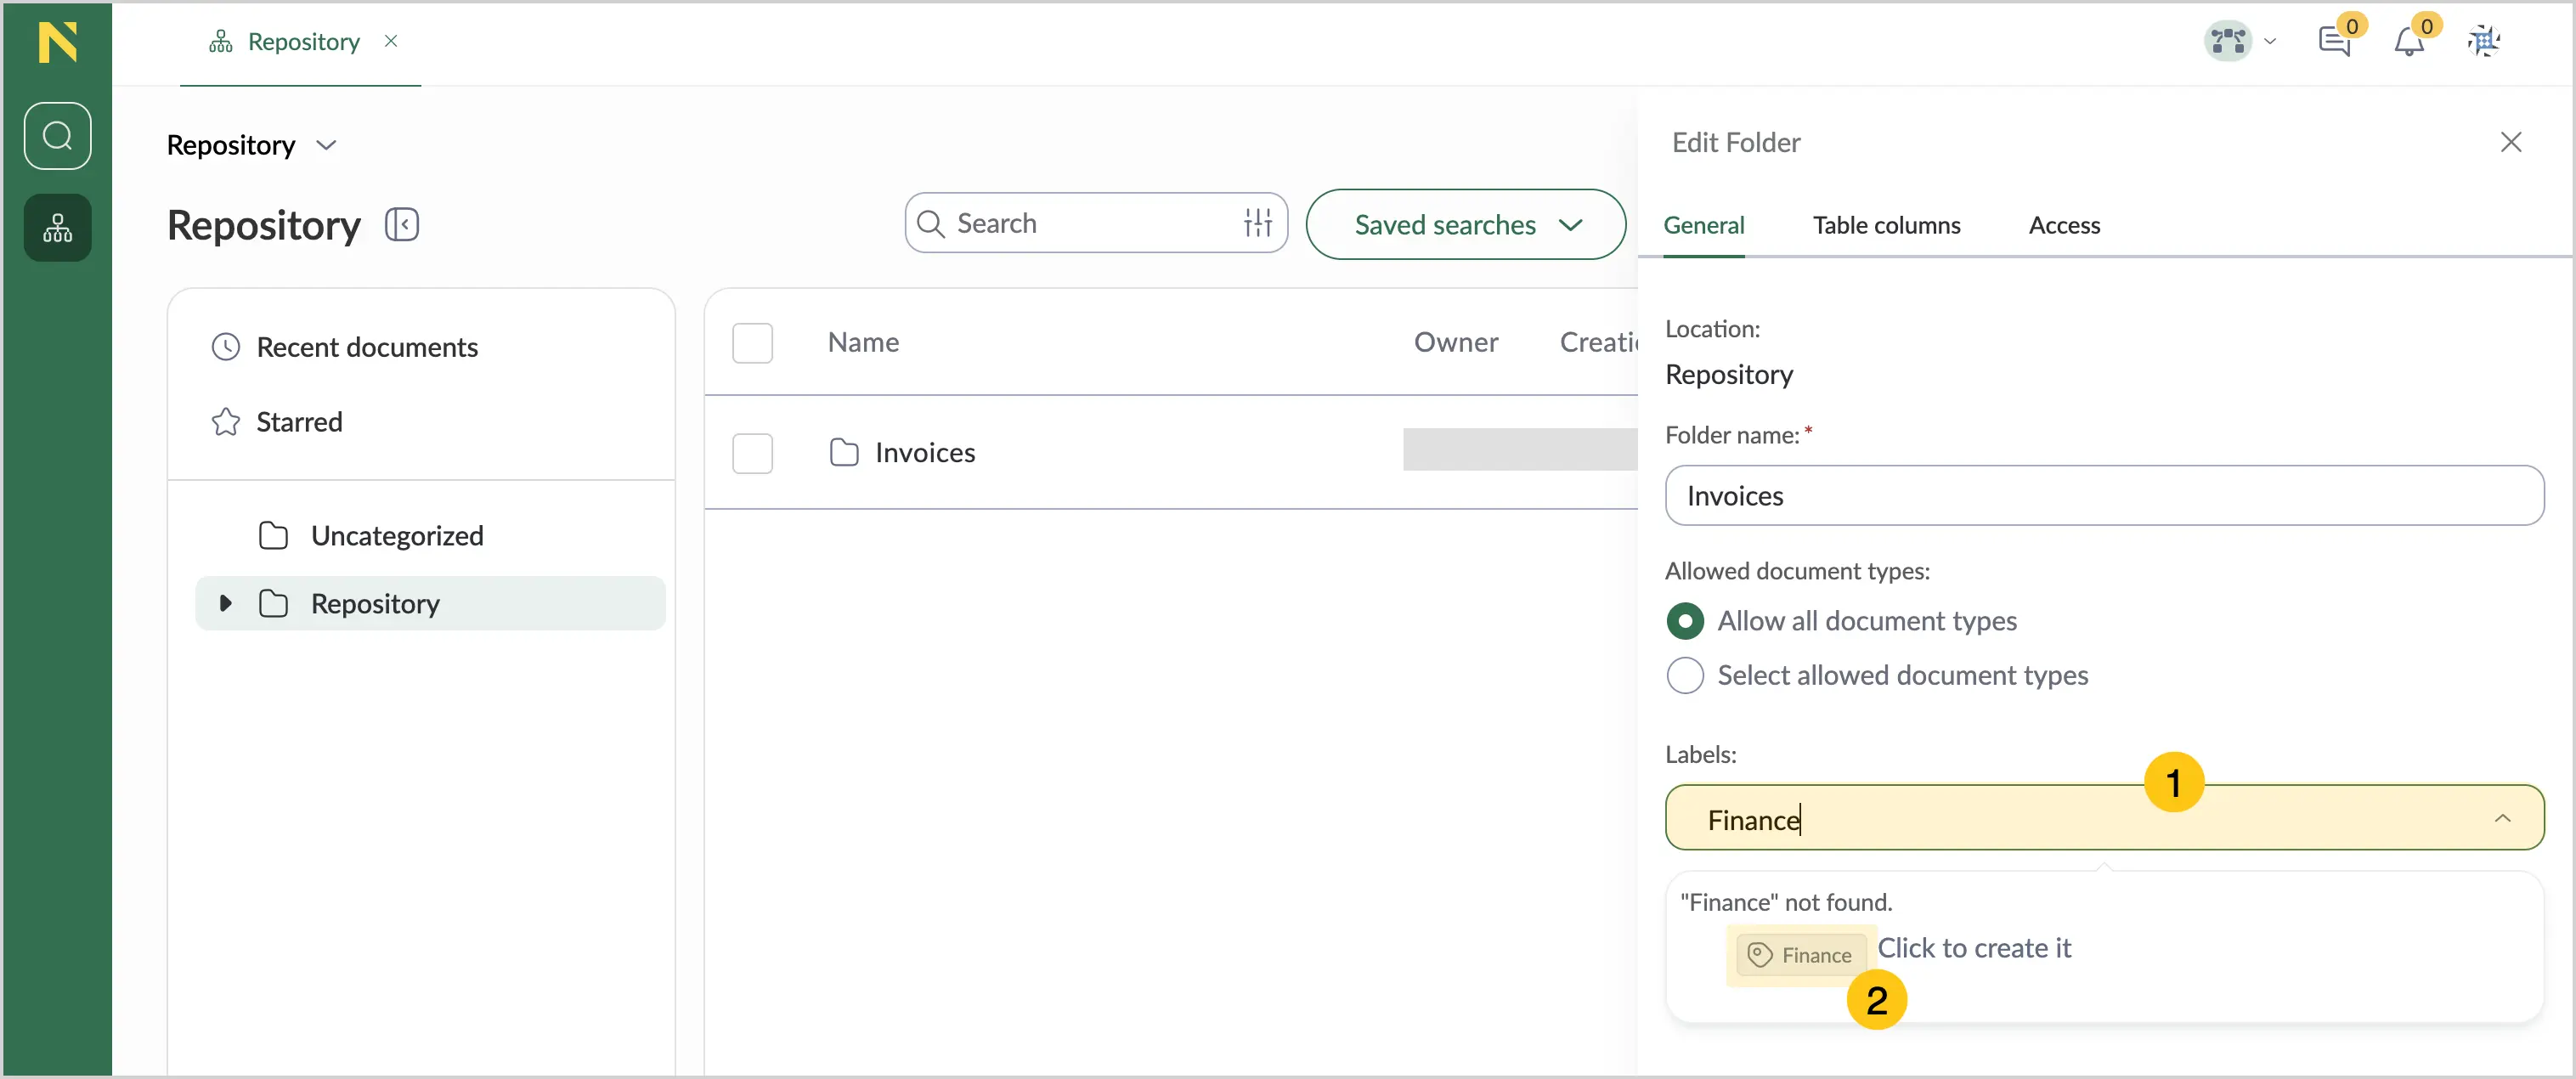Screen dimensions: 2576x1079
Task: Switch to the General tab
Action: 1704,225
